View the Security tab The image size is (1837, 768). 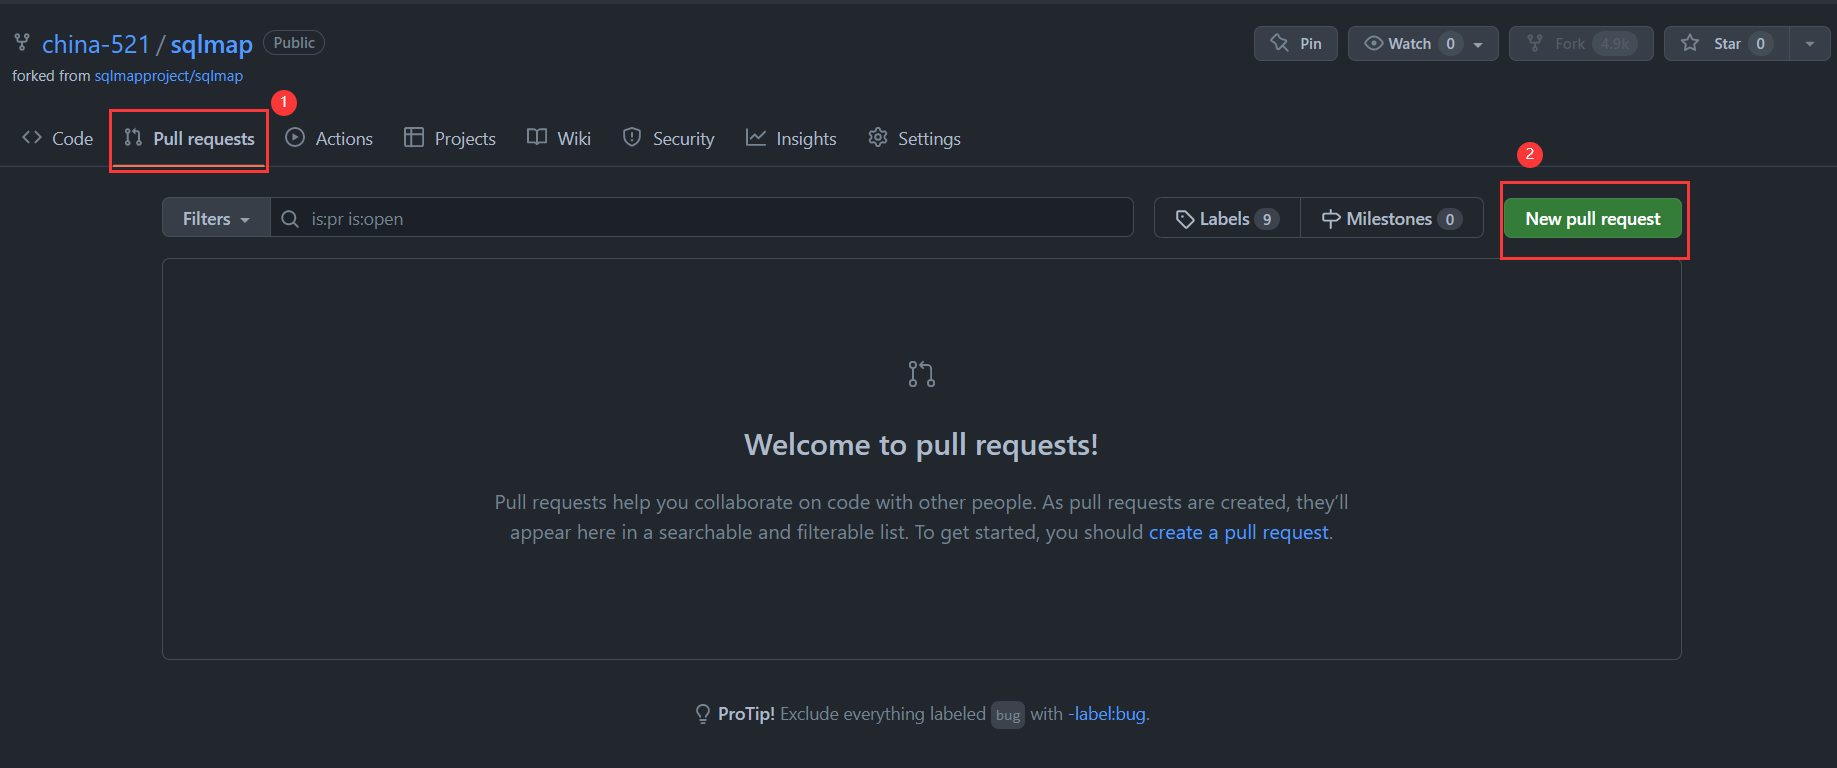(x=669, y=138)
